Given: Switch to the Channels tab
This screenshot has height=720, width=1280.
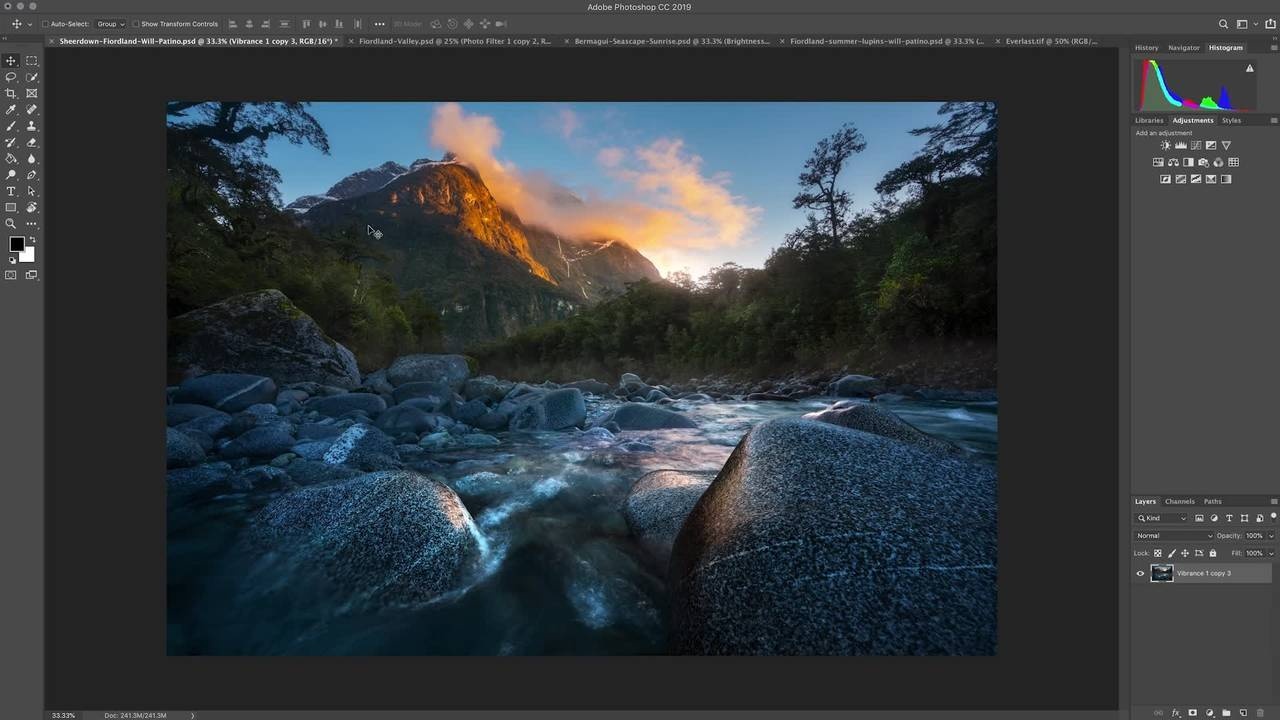Looking at the screenshot, I should pyautogui.click(x=1179, y=501).
